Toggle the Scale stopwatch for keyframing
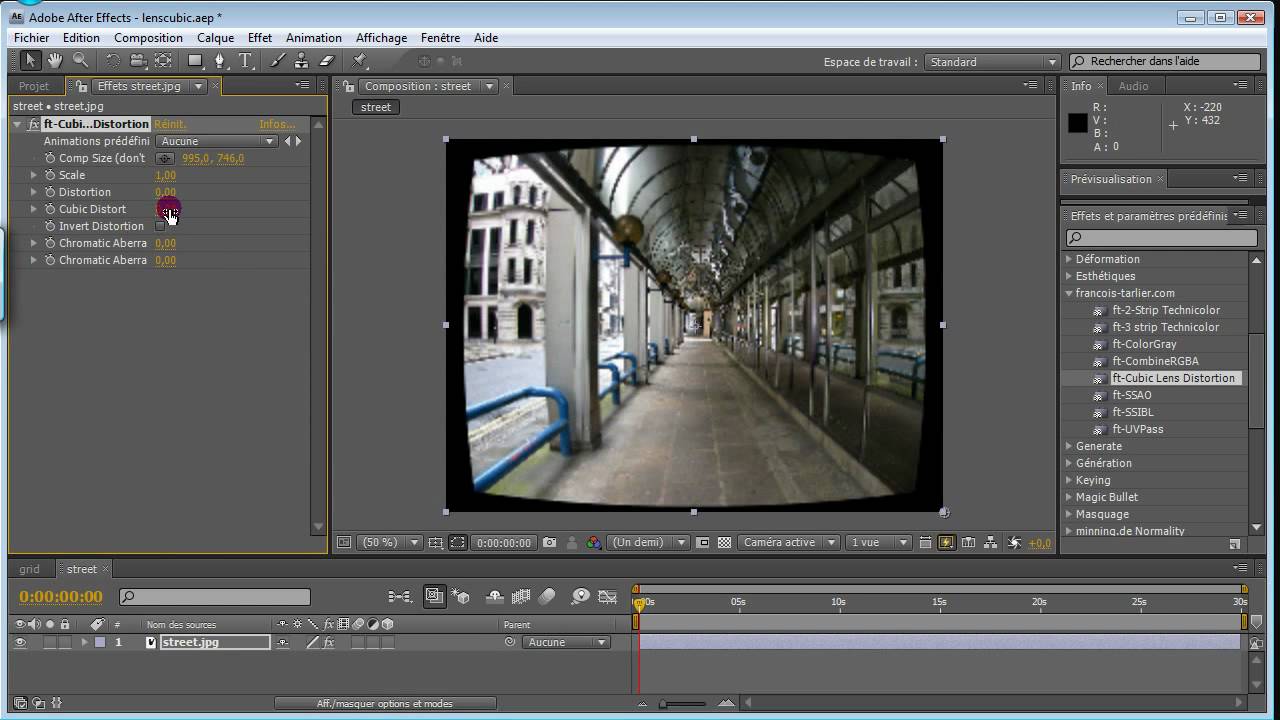The width and height of the screenshot is (1280, 720). (x=50, y=175)
